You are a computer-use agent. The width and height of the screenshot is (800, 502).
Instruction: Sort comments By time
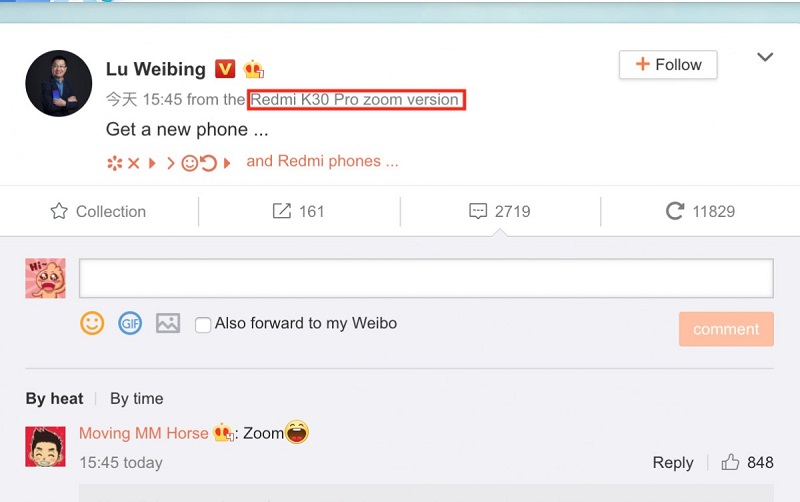[137, 398]
